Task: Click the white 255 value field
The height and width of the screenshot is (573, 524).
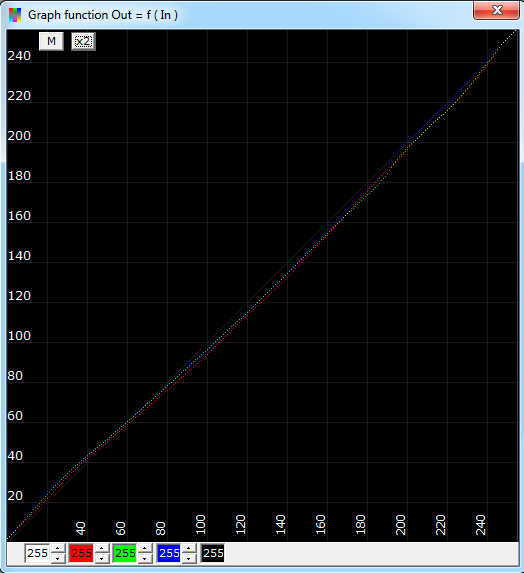Action: pyautogui.click(x=38, y=553)
